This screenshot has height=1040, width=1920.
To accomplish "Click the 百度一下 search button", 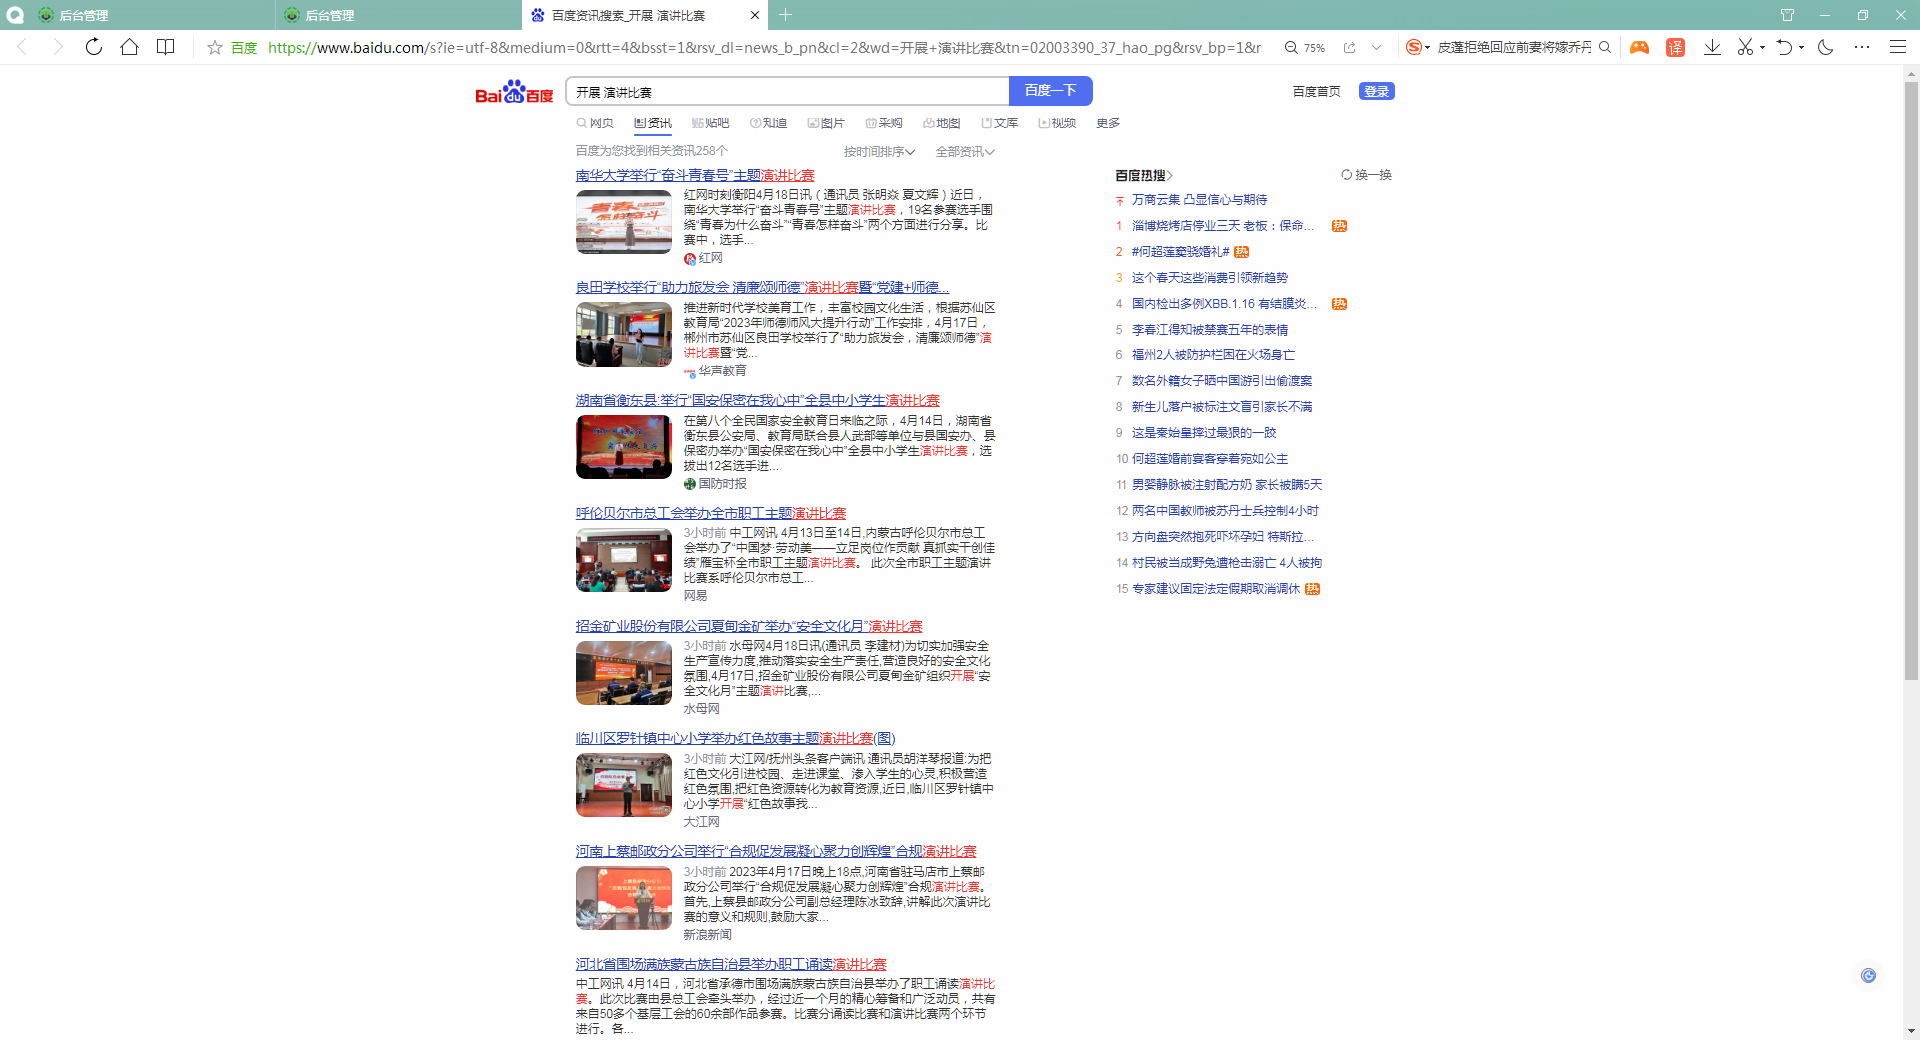I will point(1050,91).
